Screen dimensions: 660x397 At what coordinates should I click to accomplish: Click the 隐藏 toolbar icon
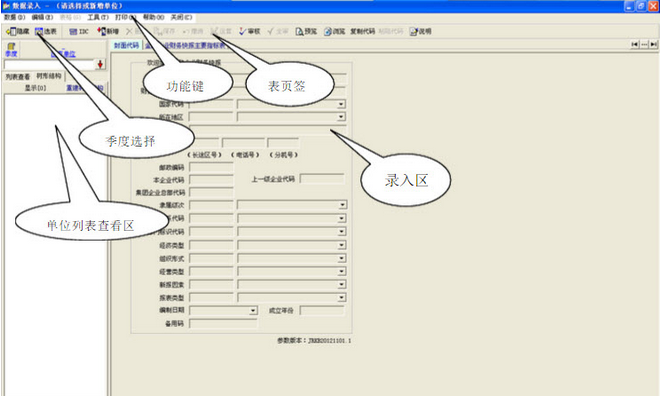17,32
